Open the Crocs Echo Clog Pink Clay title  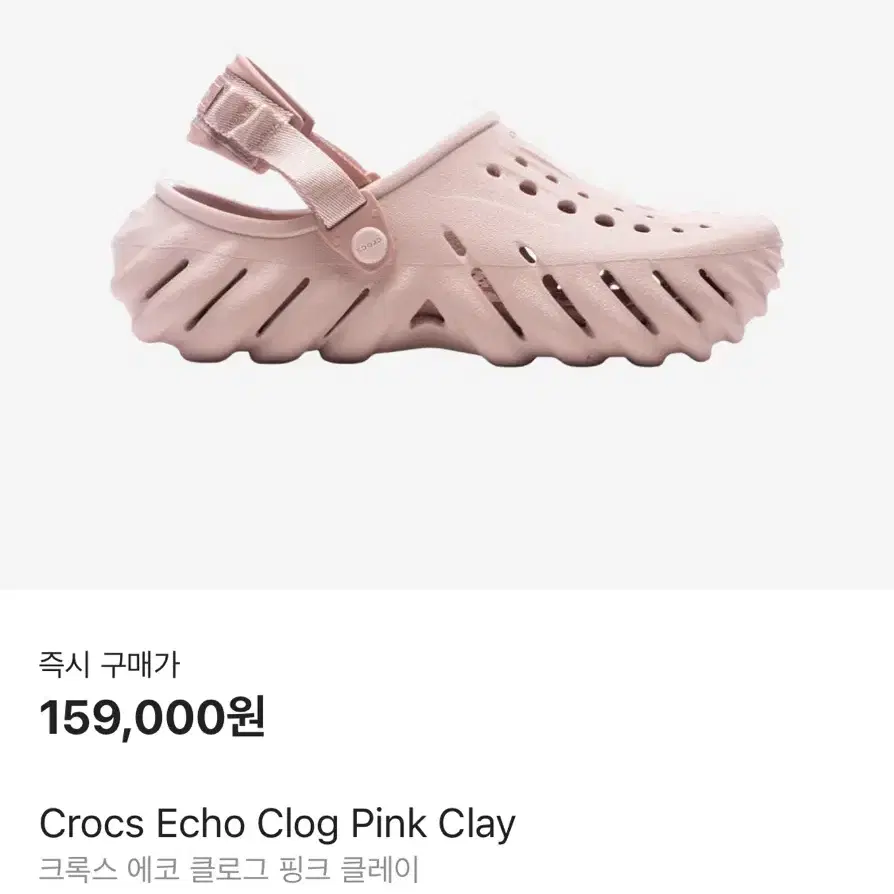point(277,824)
